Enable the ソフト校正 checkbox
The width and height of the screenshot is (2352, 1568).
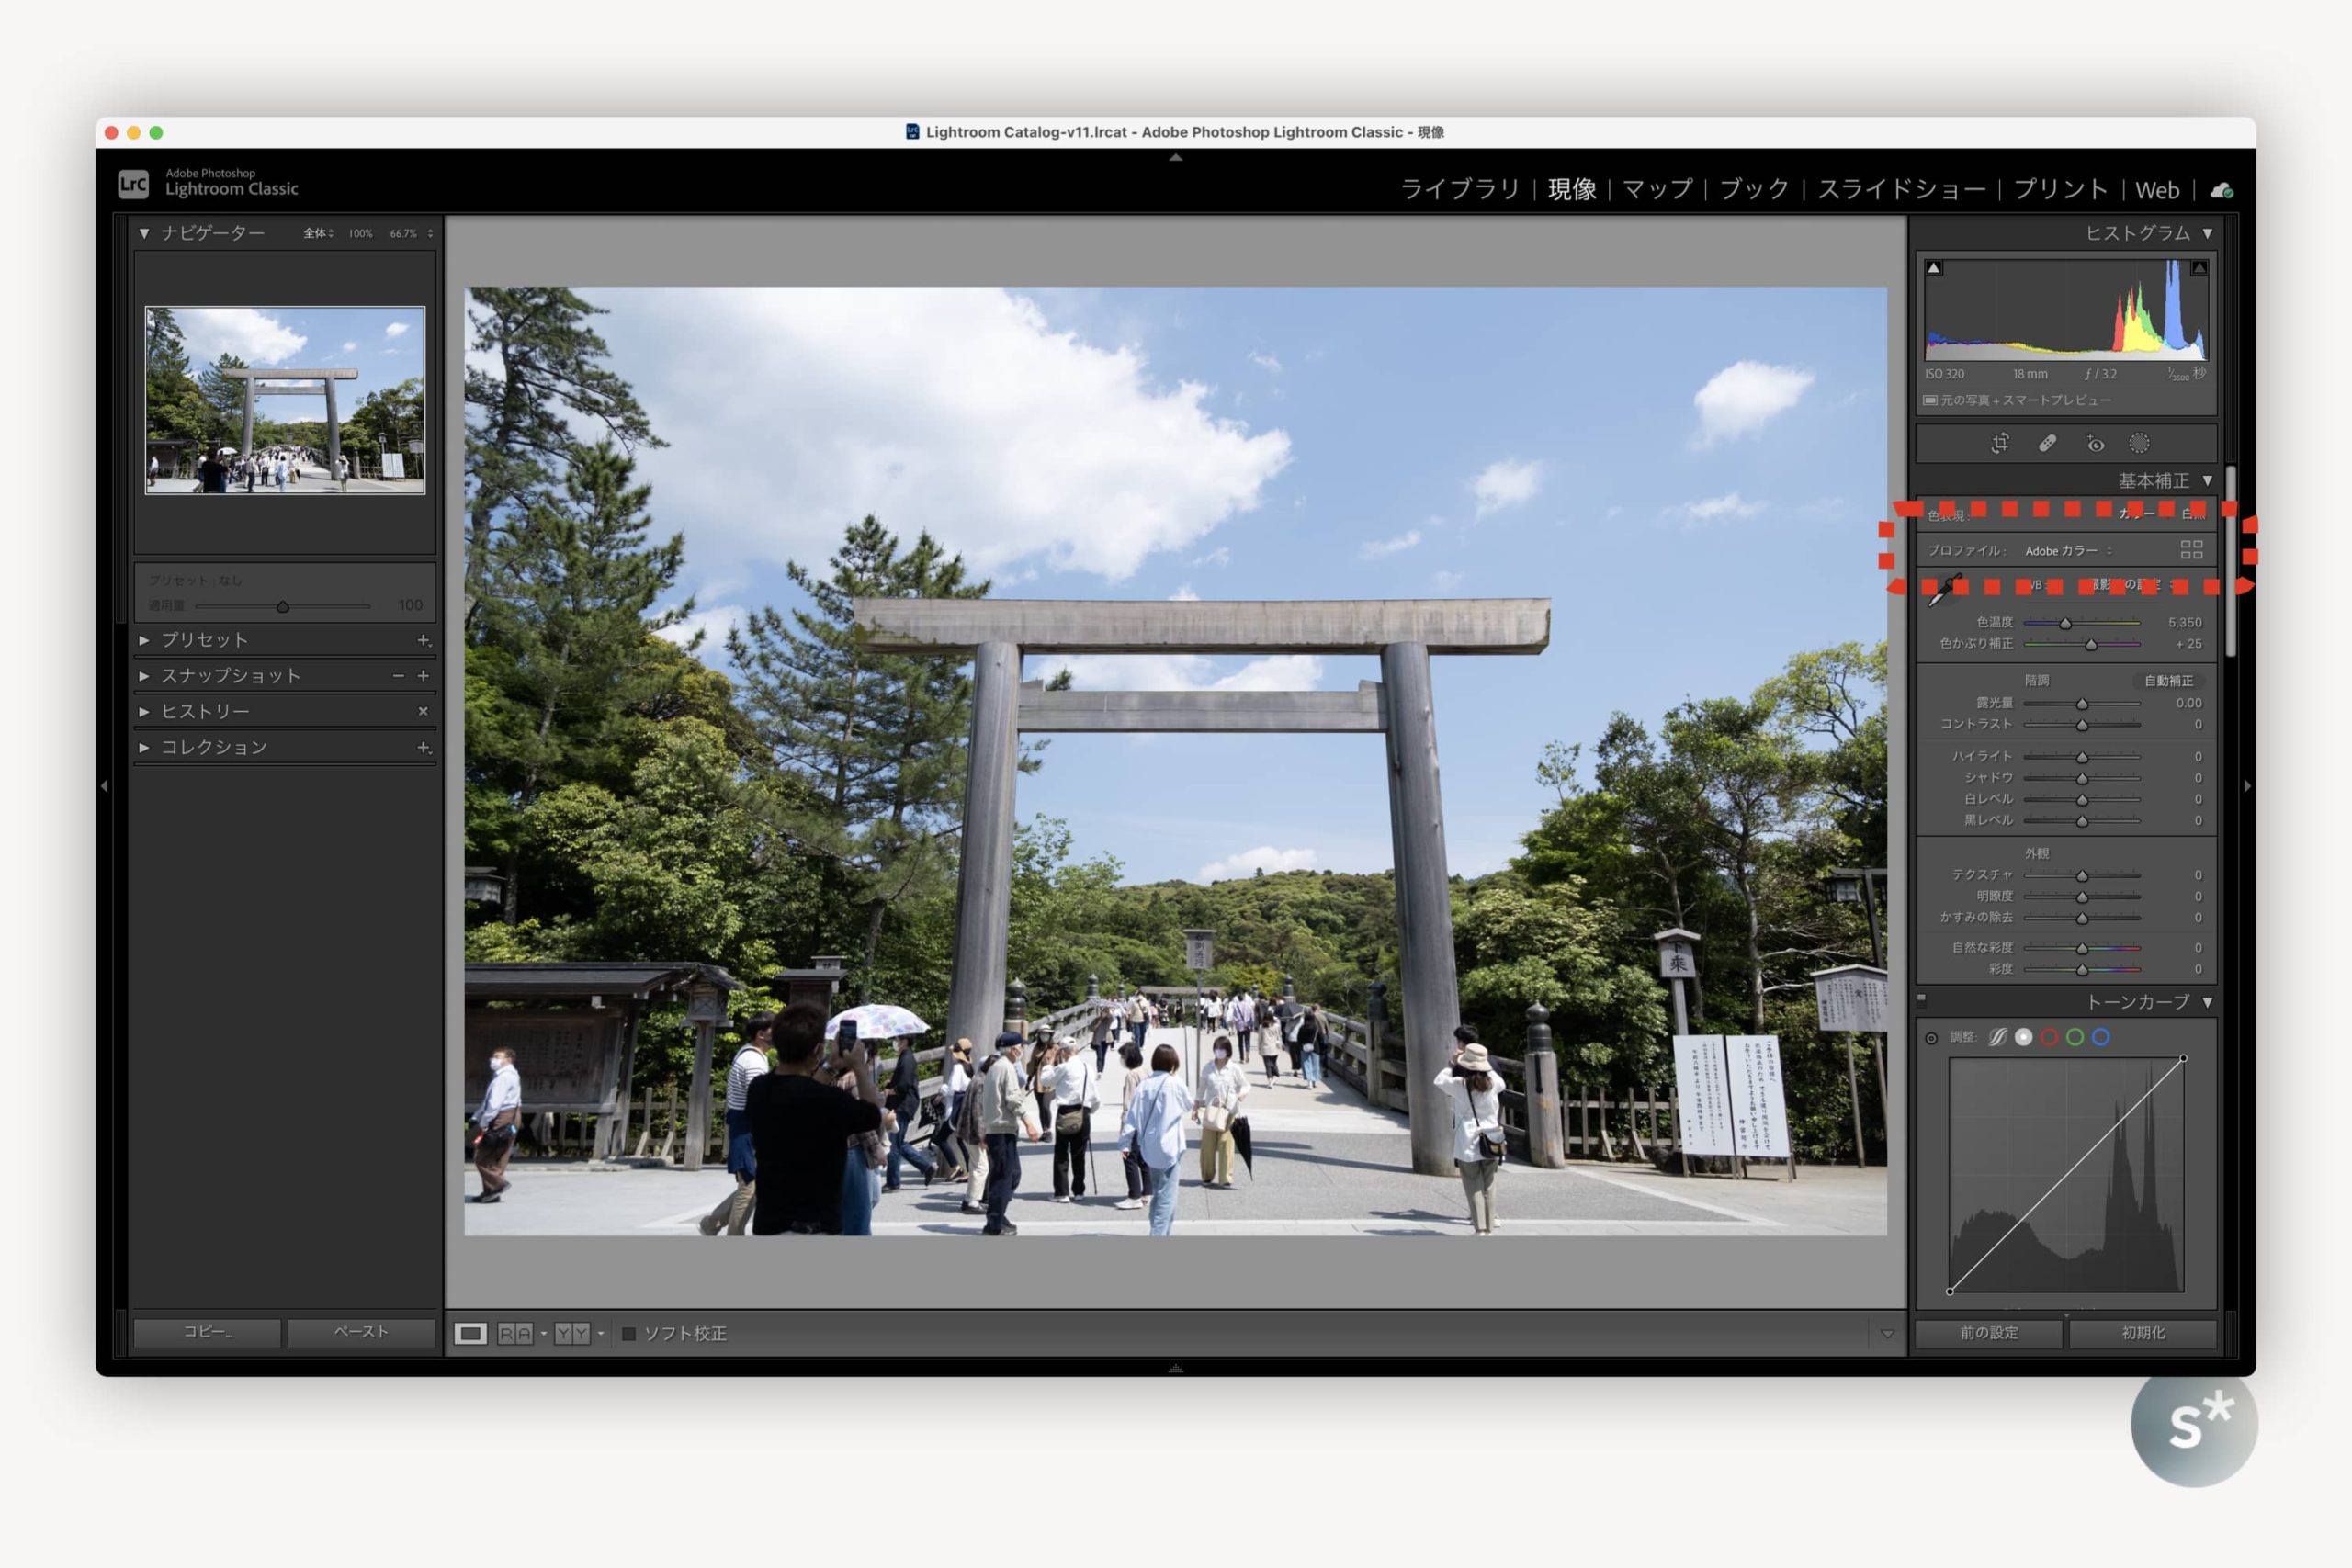(x=629, y=1333)
